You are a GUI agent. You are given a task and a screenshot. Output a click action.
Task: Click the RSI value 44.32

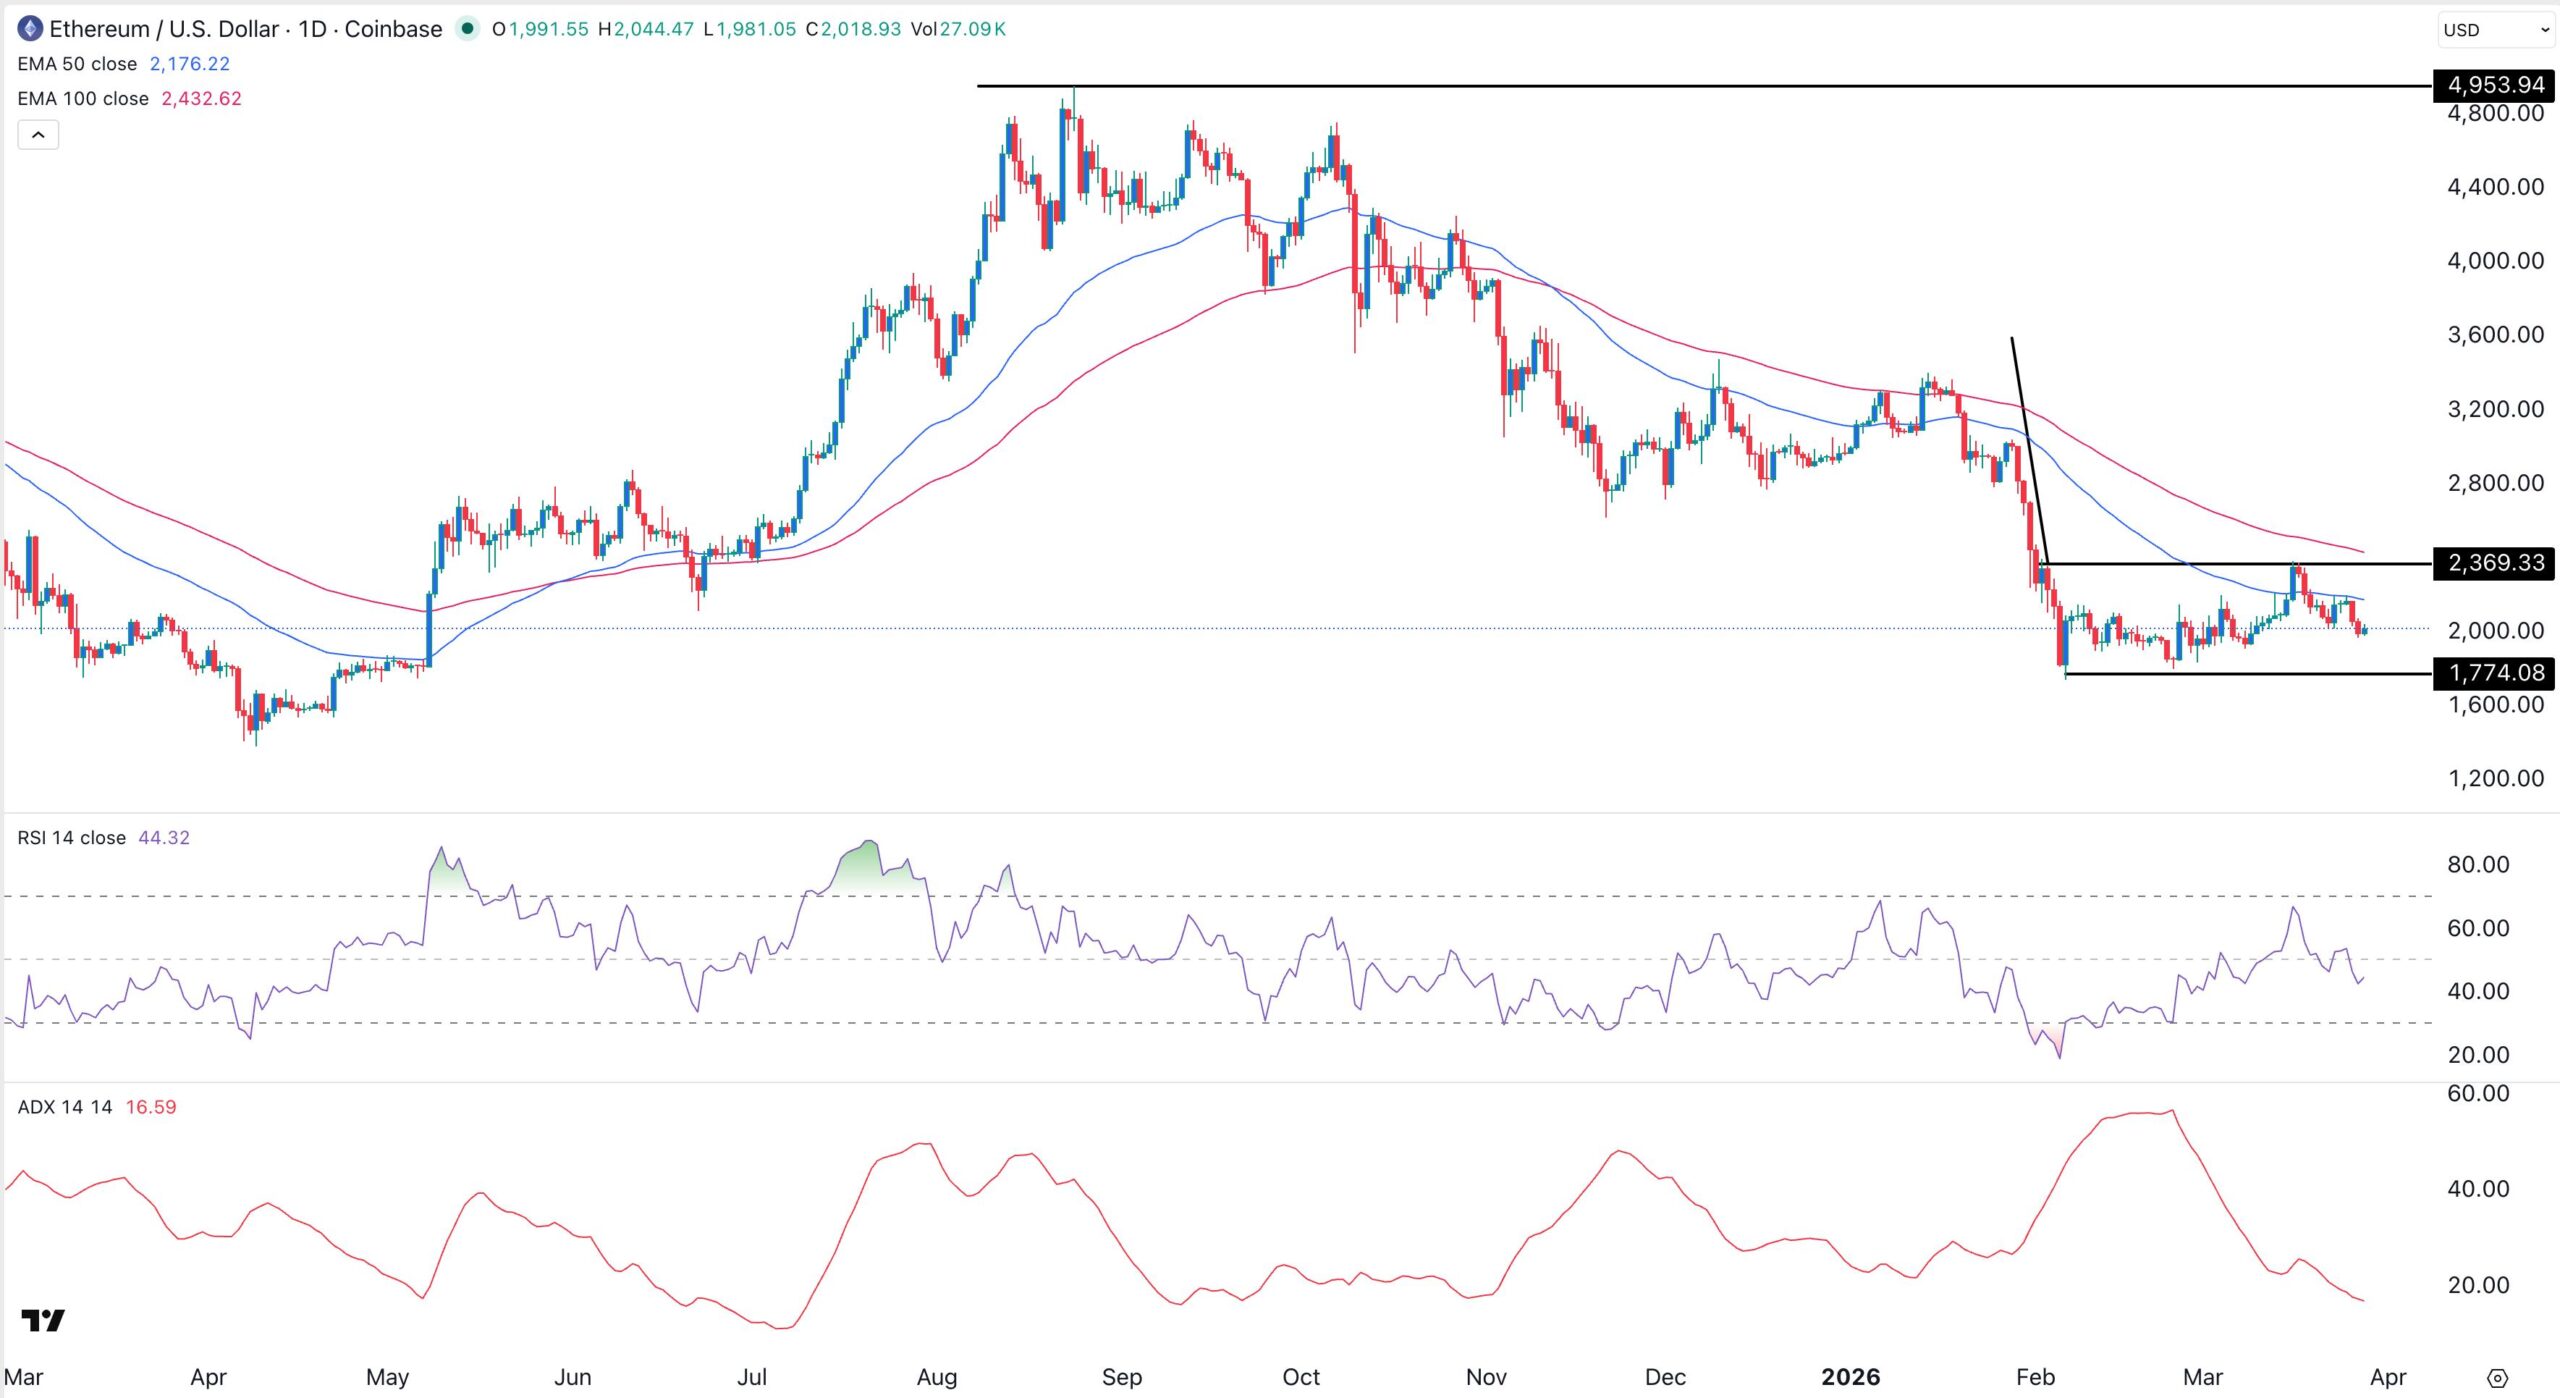pos(164,838)
